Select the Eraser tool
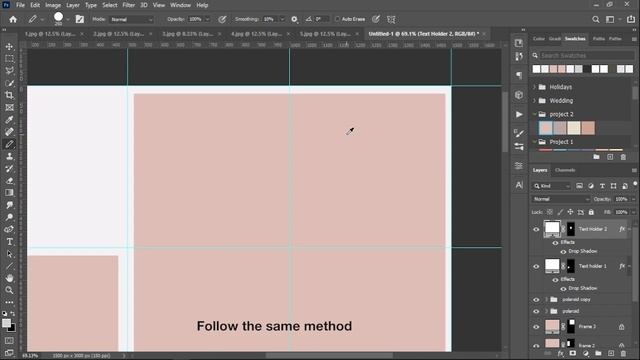The height and width of the screenshot is (360, 640). coord(9,181)
